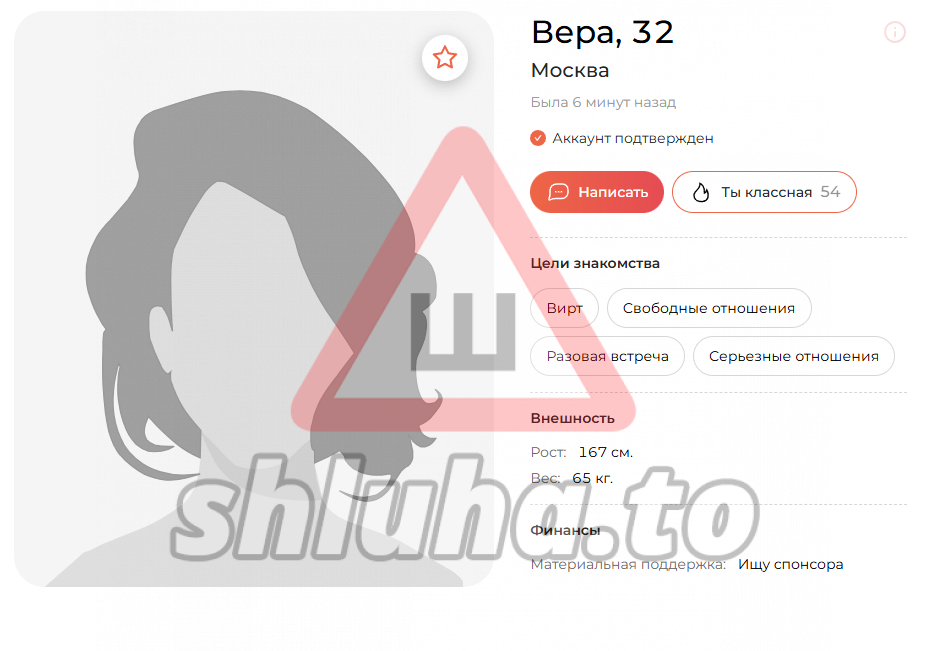927x651 pixels.
Task: Click the Написать button
Action: coord(597,192)
